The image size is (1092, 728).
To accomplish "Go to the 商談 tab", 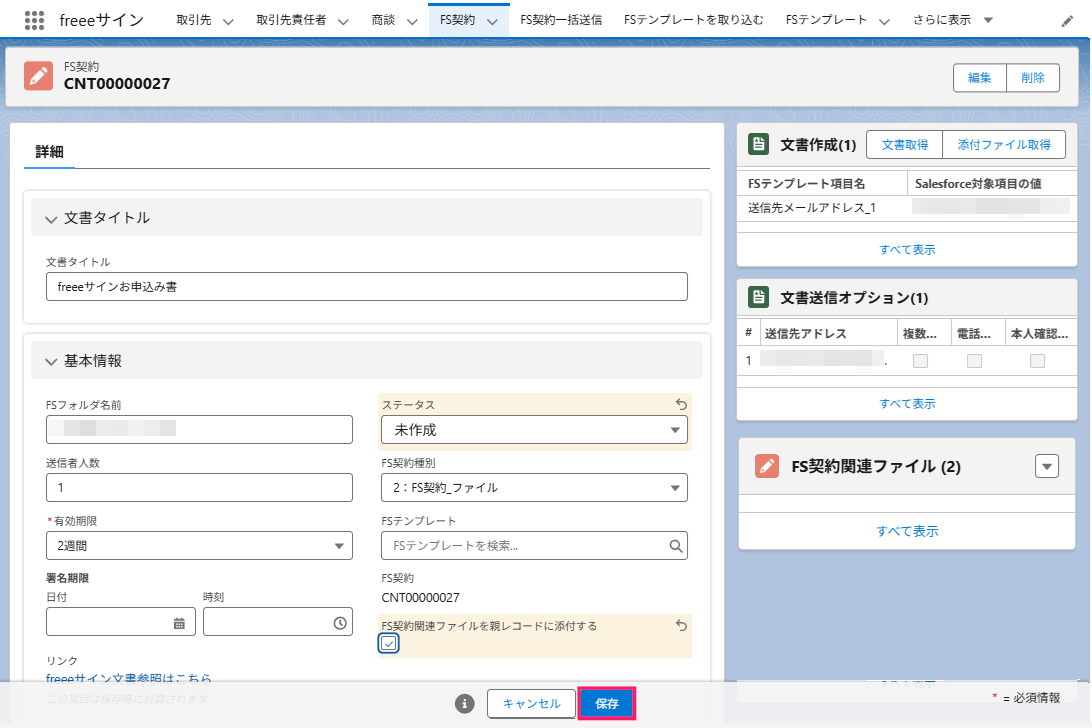I will point(383,20).
